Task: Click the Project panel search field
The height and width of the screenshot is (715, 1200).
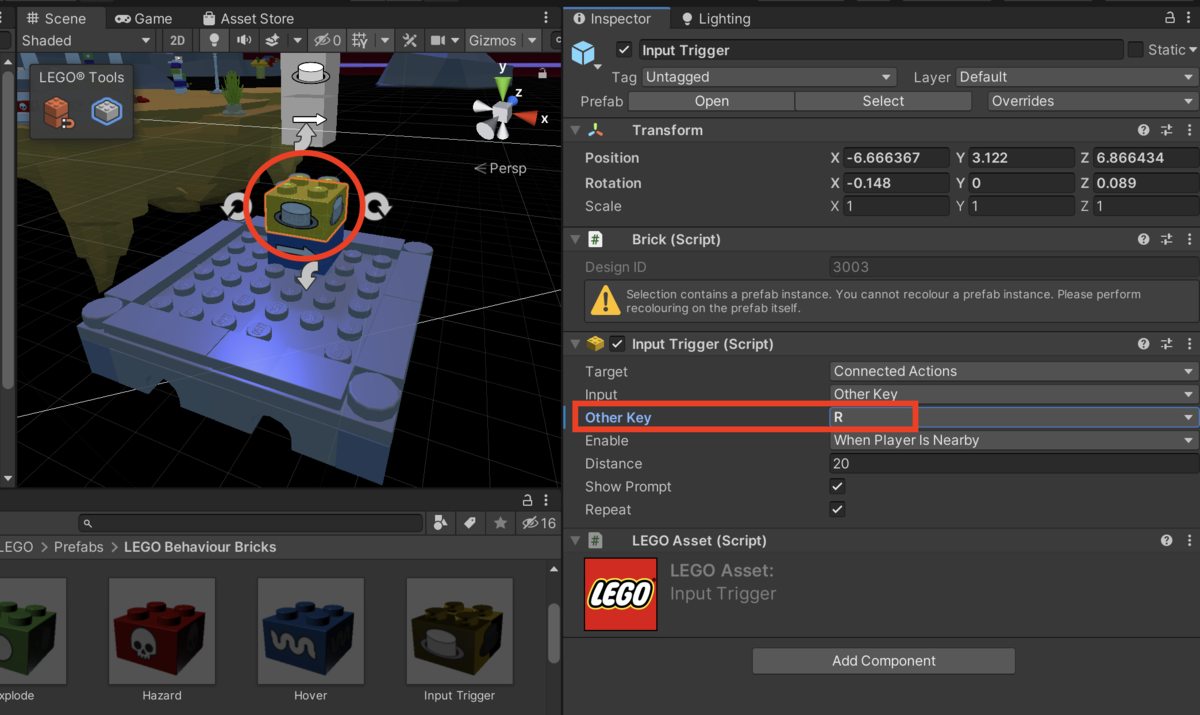Action: [x=251, y=523]
